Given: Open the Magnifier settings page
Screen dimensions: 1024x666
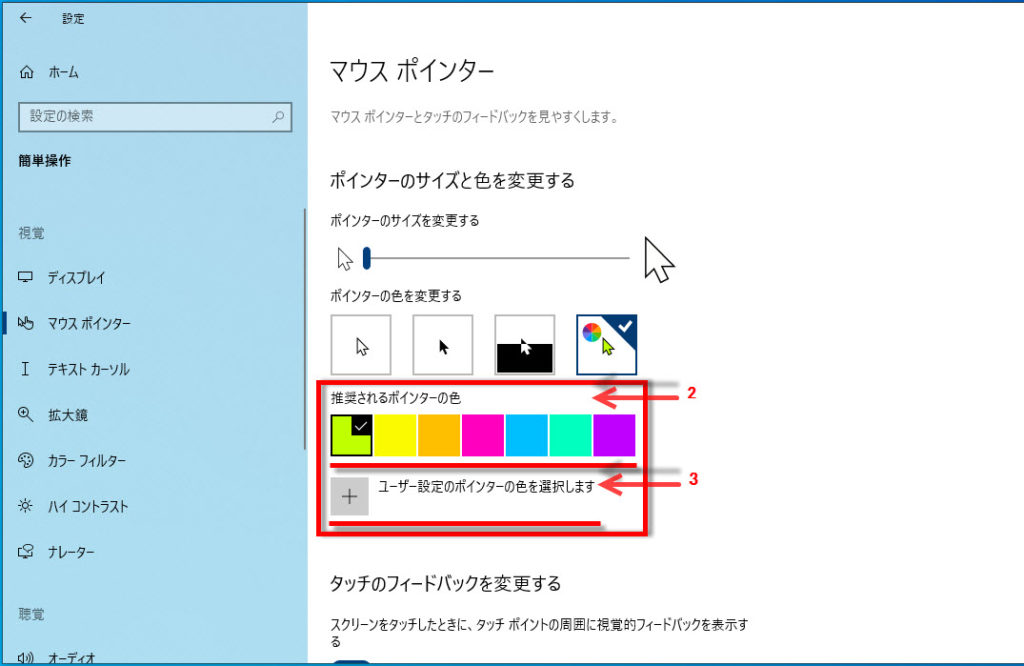Looking at the screenshot, I should (66, 414).
